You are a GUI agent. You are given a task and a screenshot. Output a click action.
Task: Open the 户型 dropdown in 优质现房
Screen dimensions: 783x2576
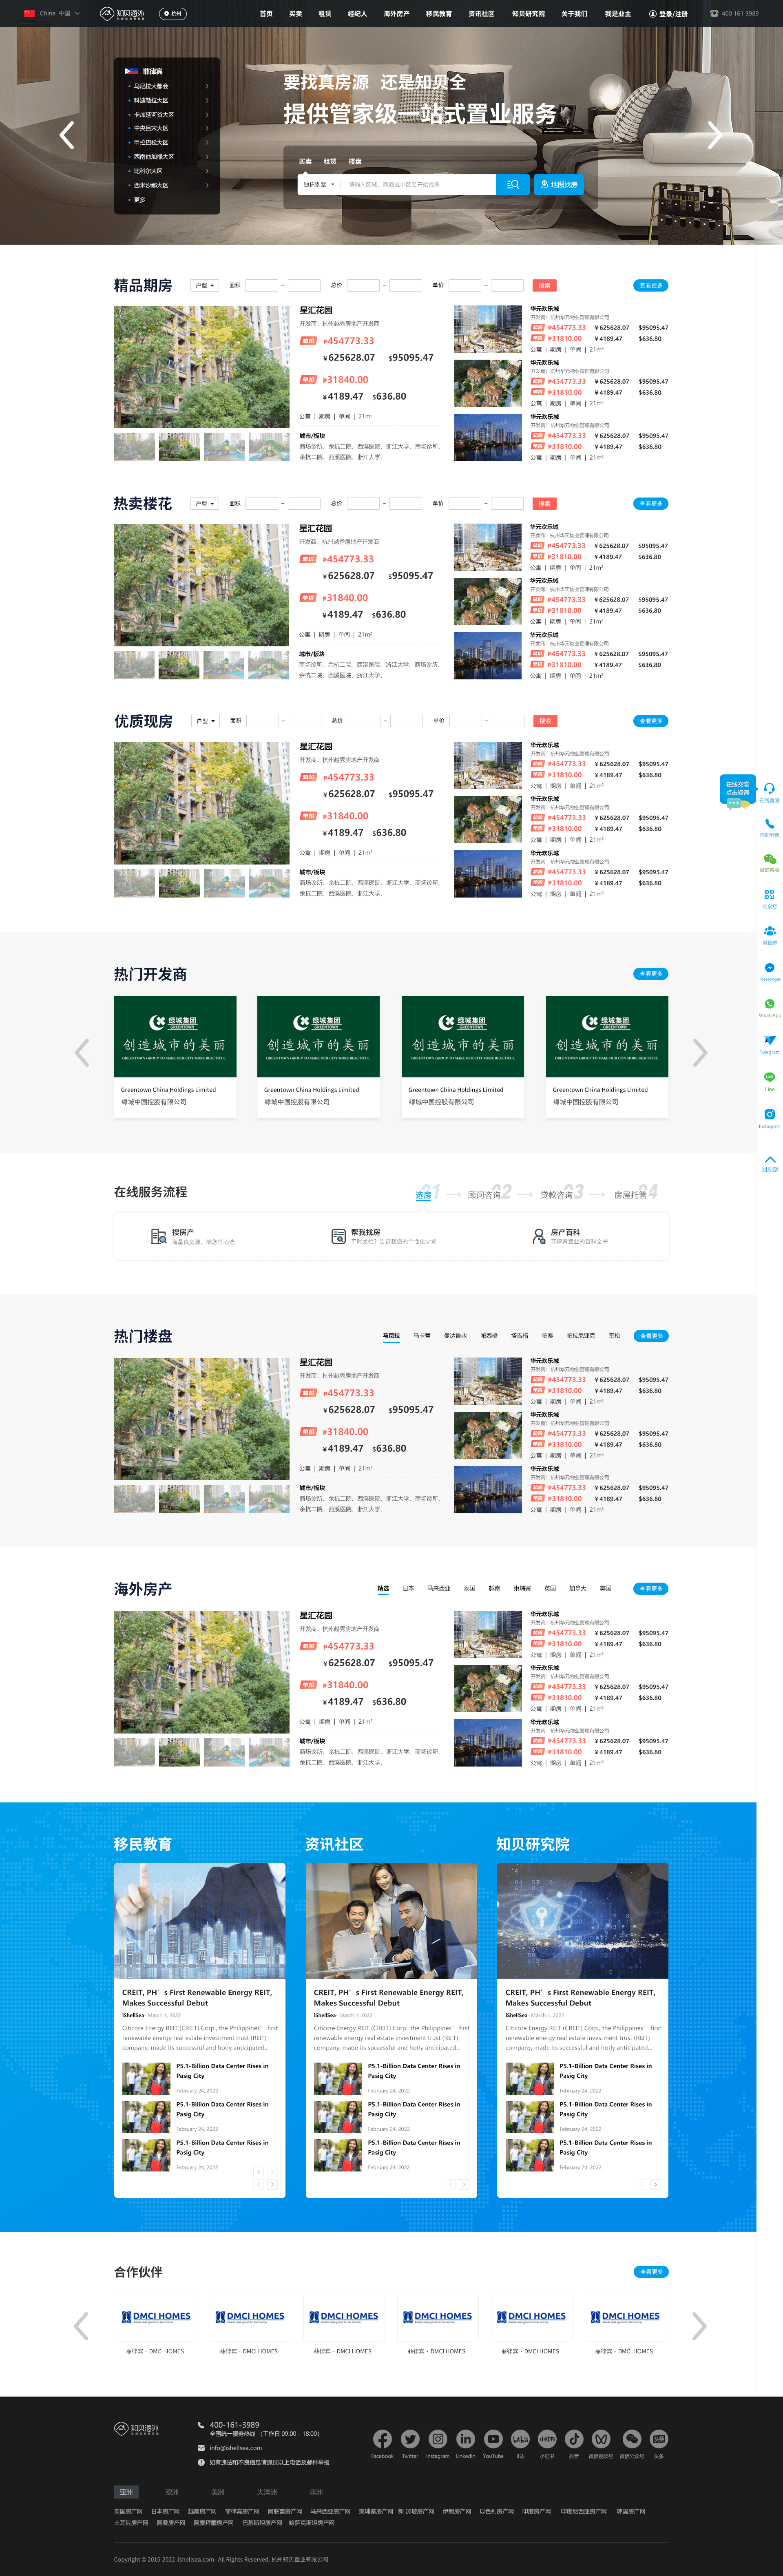click(205, 721)
